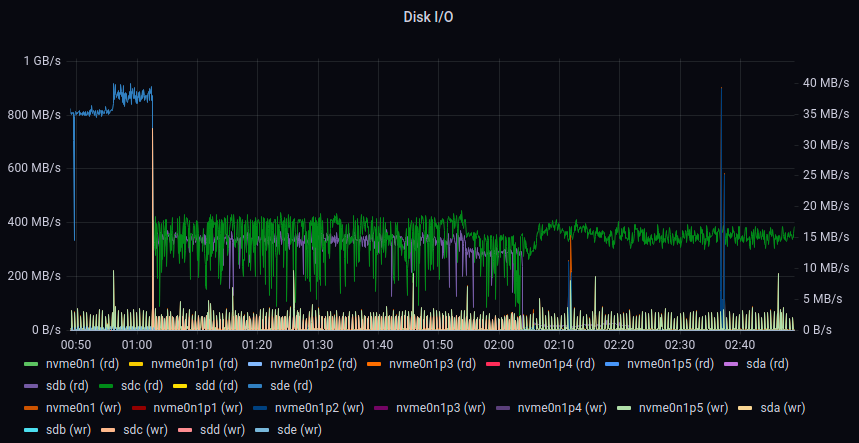Click the nvme0n1p5 (wr) legend label
Screen dimensions: 859x443
pyautogui.click(x=682, y=407)
